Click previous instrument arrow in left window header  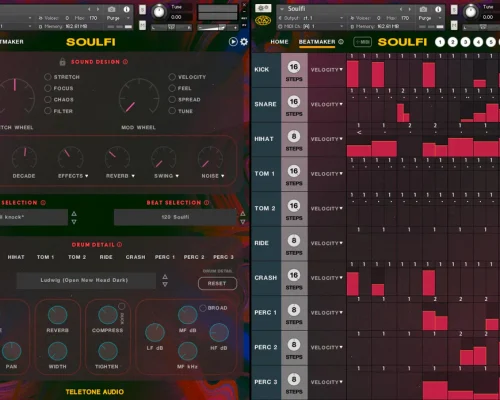(x=89, y=9)
